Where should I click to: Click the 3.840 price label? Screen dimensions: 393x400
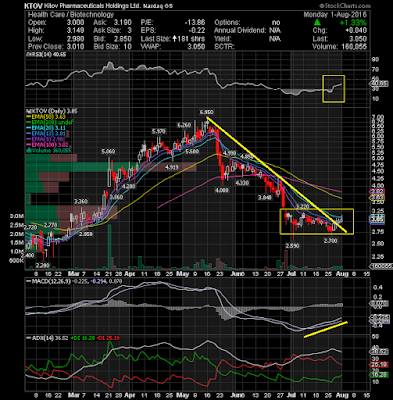265,197
